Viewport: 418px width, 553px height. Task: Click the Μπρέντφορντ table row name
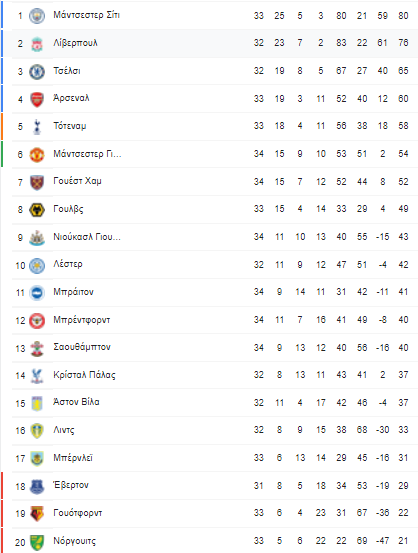[81, 320]
